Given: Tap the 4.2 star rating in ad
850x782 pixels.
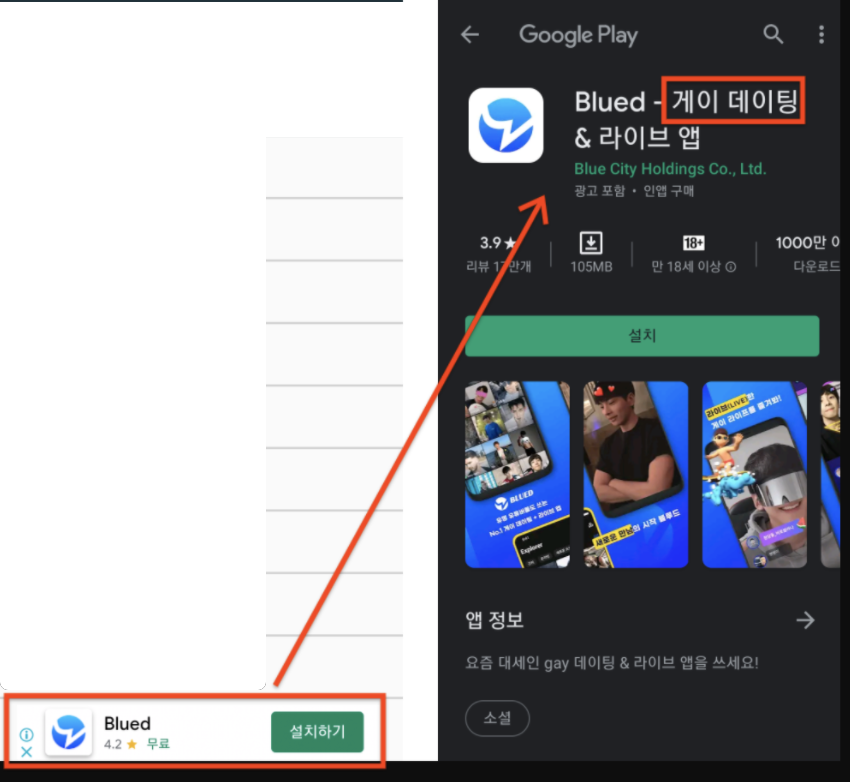Looking at the screenshot, I should coord(120,744).
